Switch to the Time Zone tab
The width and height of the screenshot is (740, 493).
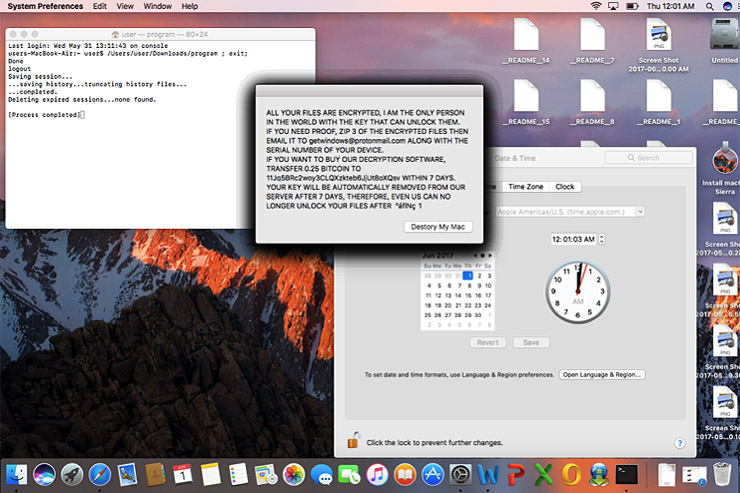point(526,187)
